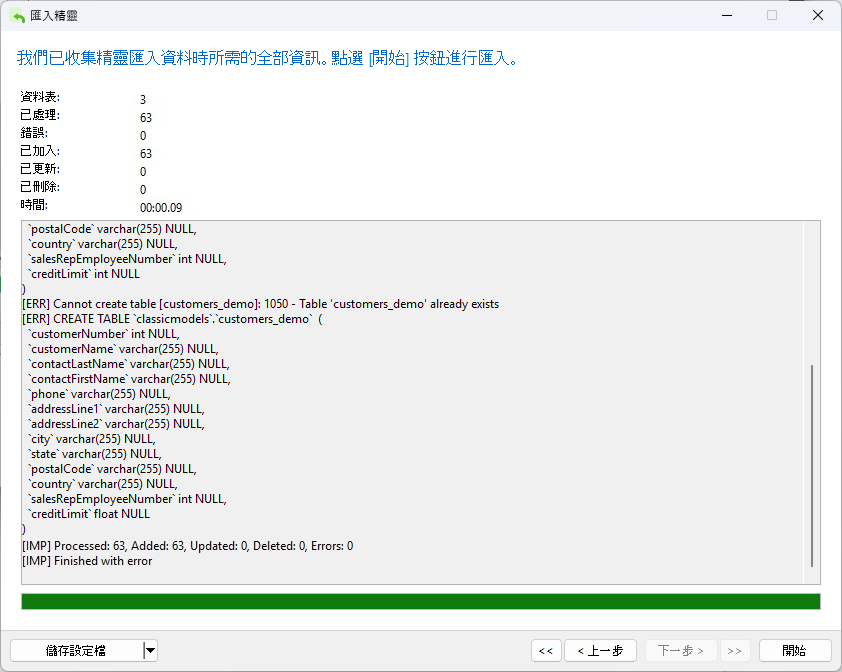Screen dimensions: 842x672
Task: Start the import with 開始 button
Action: tap(795, 651)
